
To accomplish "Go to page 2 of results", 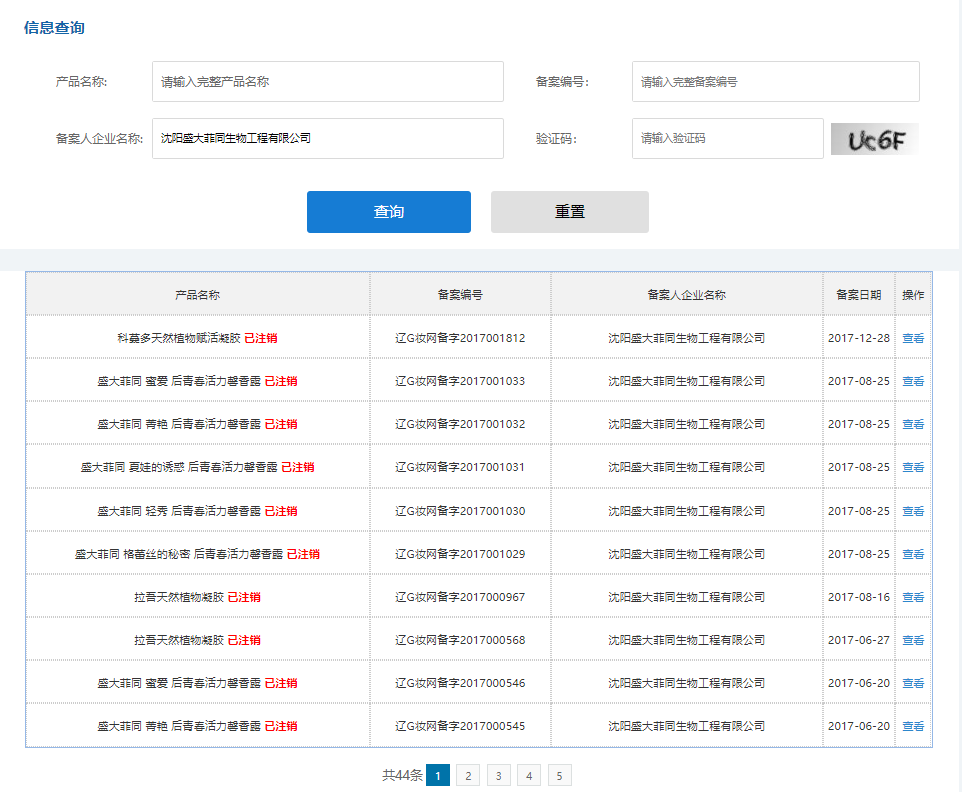I will [467, 775].
